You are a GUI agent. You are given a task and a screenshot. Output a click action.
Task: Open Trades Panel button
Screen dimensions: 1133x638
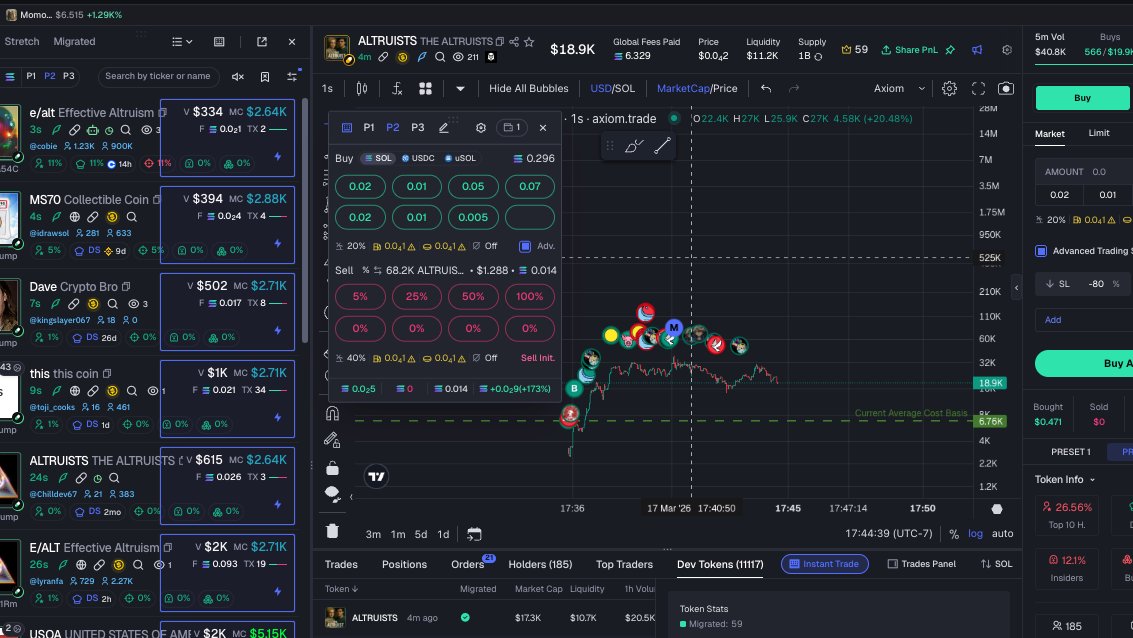click(x=921, y=564)
